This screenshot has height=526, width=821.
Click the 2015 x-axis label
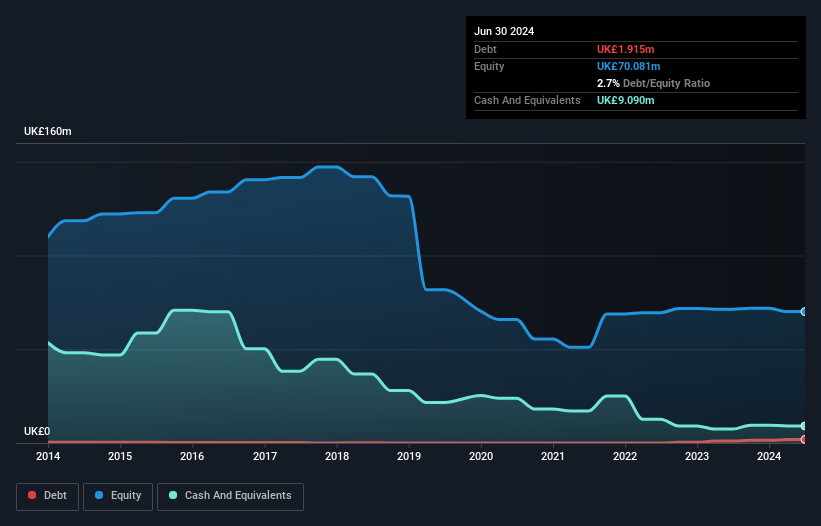[x=120, y=456]
